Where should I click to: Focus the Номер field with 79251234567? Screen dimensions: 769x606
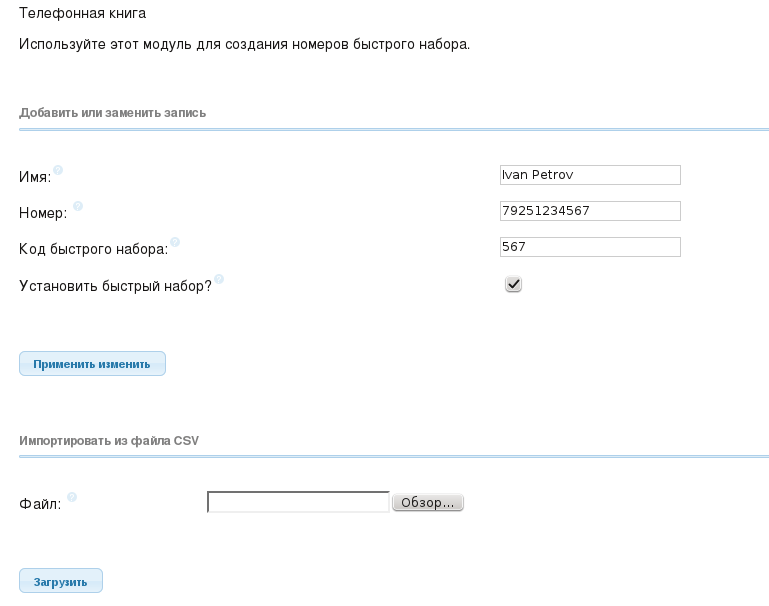pyautogui.click(x=590, y=211)
